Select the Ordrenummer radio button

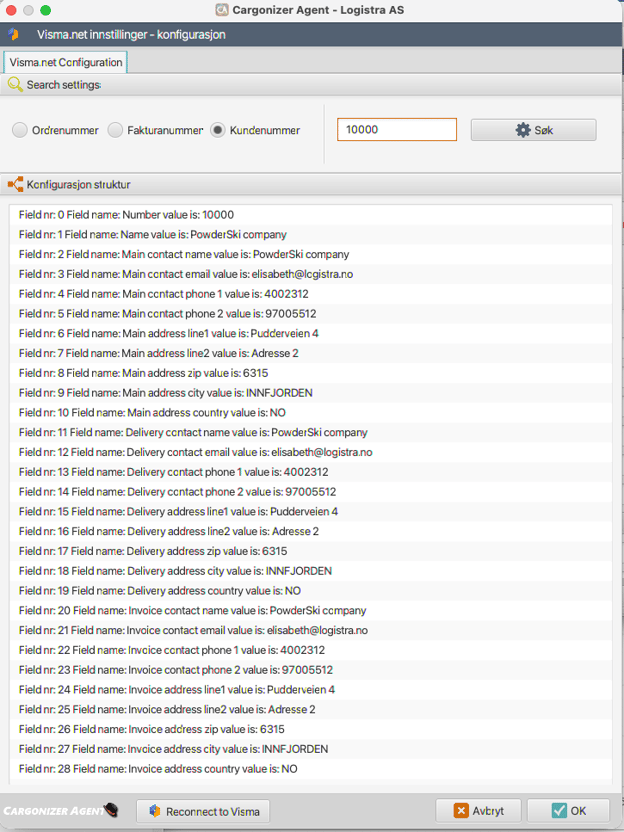point(20,130)
